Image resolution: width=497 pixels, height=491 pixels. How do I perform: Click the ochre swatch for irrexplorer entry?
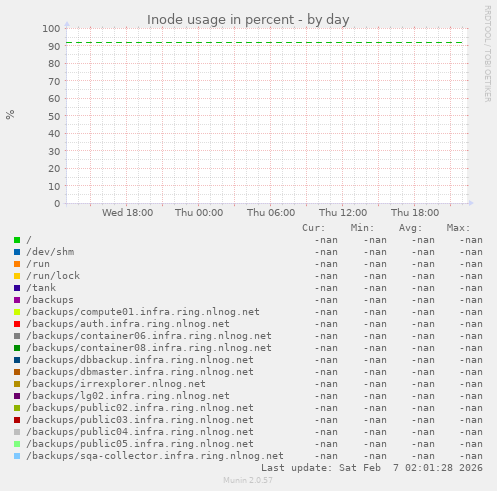click(x=17, y=384)
